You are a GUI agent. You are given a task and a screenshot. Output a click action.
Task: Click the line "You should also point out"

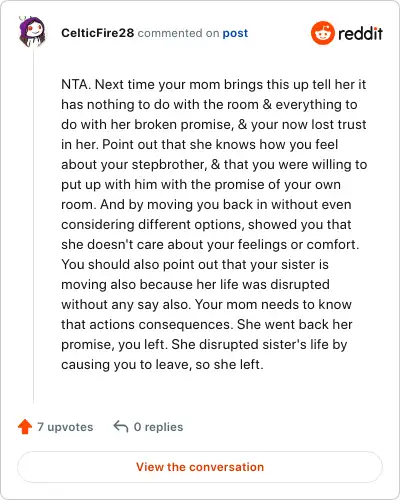pos(195,264)
